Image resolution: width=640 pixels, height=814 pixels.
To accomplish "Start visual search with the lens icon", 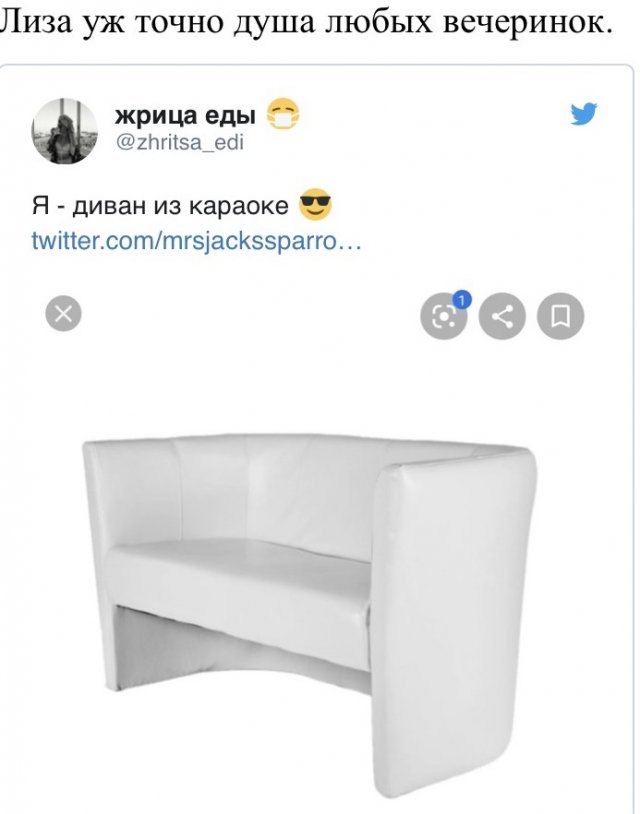I will coord(443,317).
